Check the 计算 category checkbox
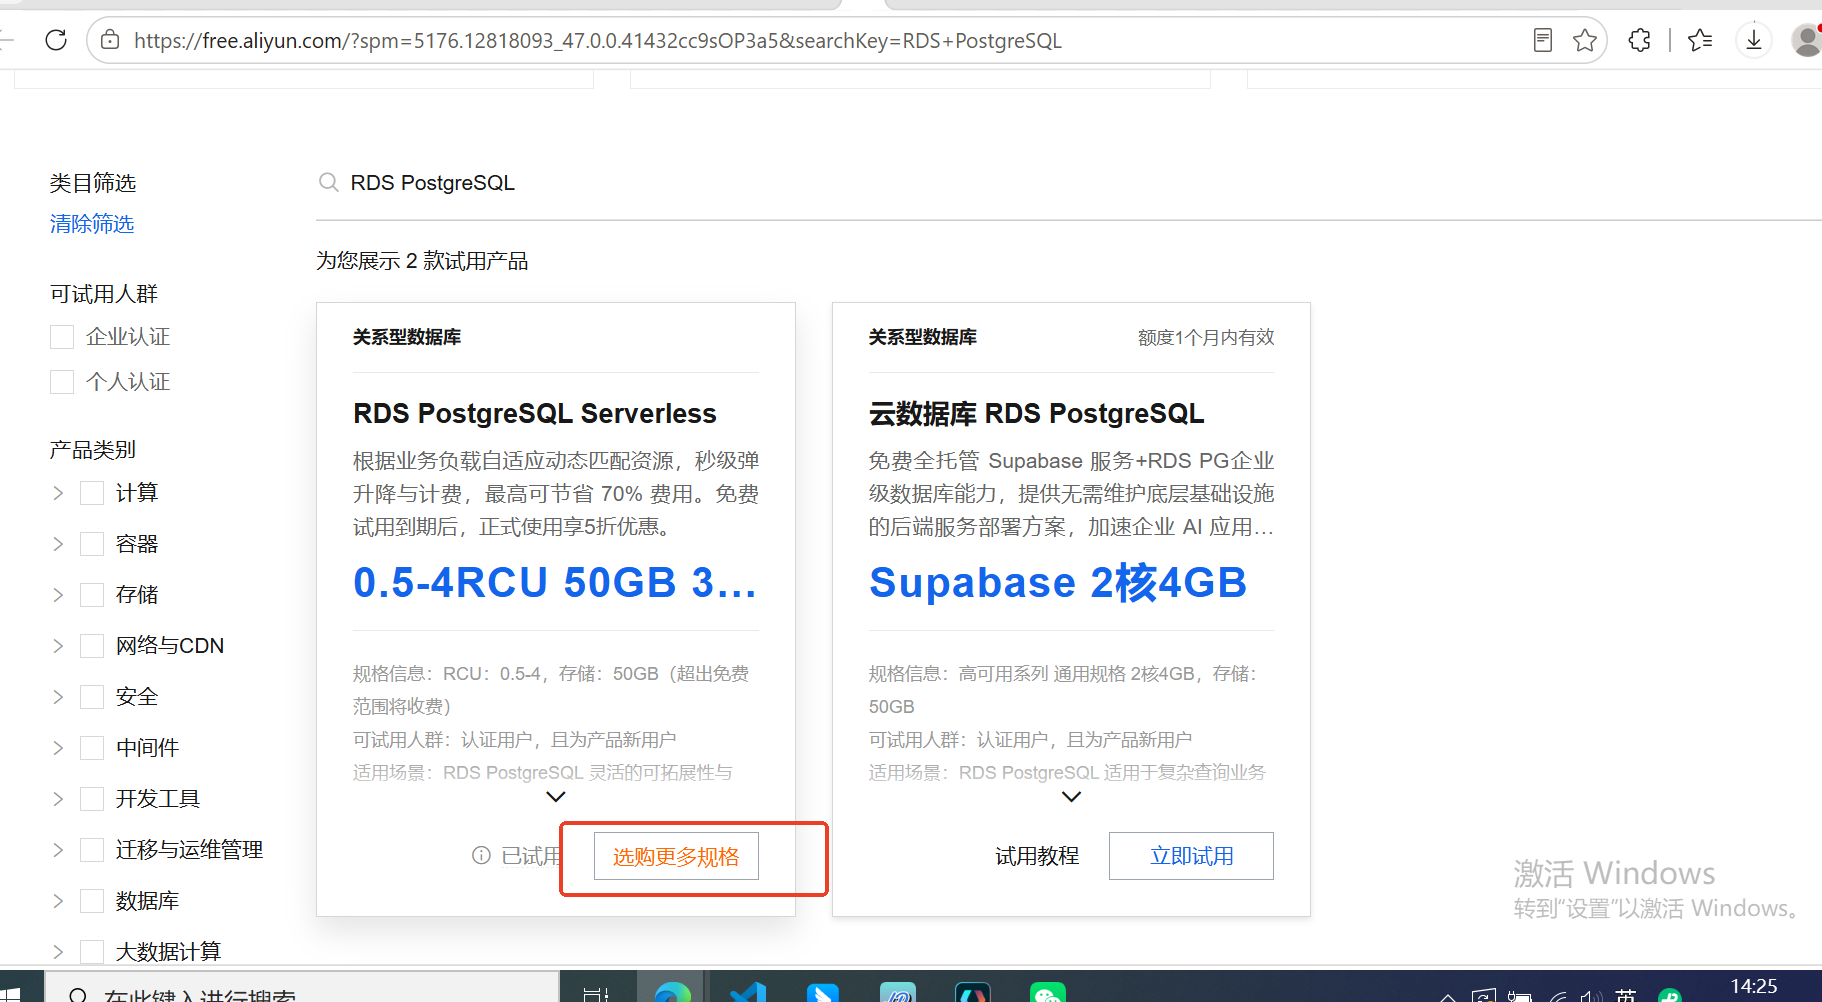 pyautogui.click(x=92, y=493)
